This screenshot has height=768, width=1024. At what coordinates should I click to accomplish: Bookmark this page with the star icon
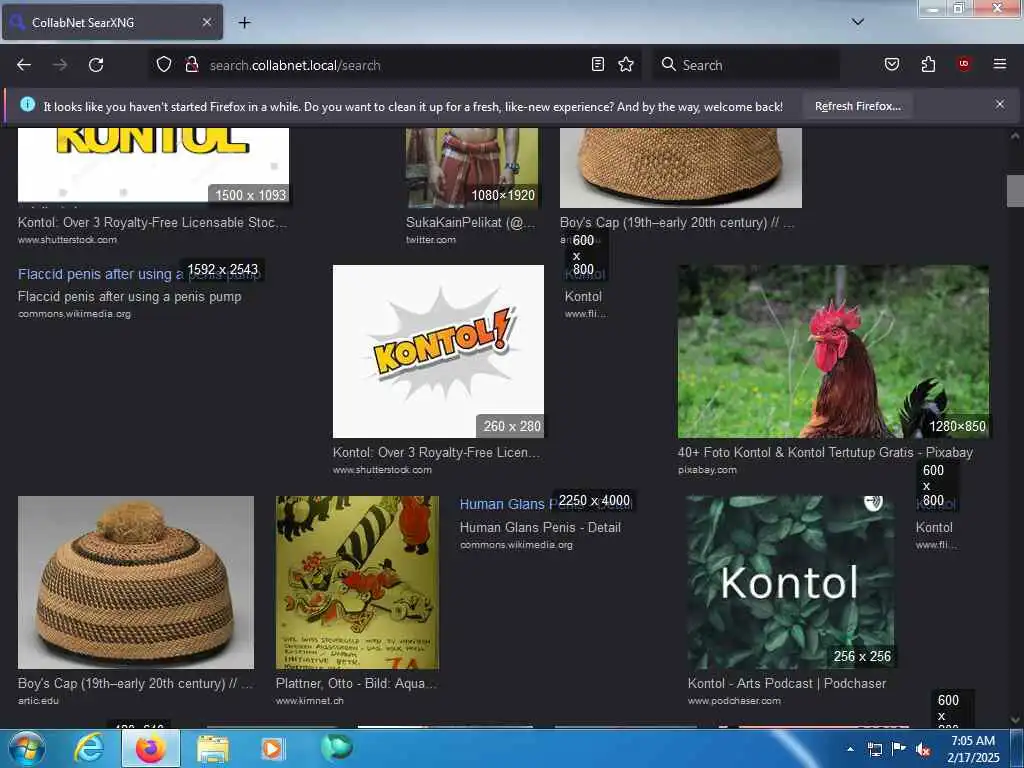coord(626,64)
